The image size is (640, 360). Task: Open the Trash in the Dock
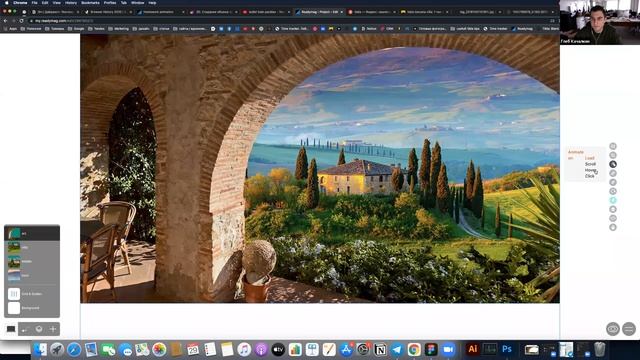click(600, 350)
